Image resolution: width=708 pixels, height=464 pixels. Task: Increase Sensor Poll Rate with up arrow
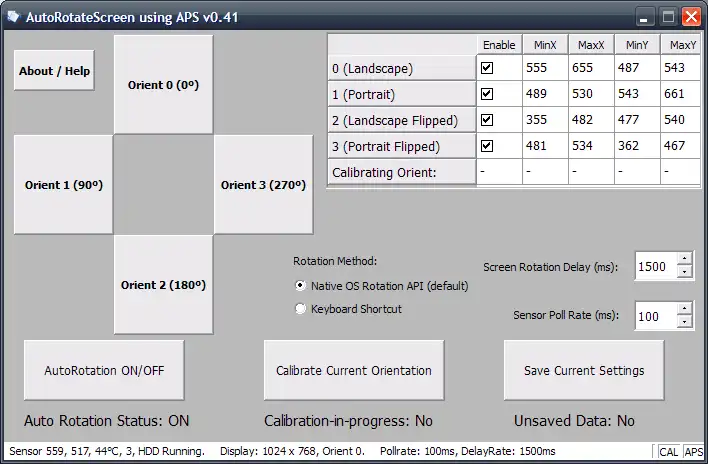pos(685,309)
